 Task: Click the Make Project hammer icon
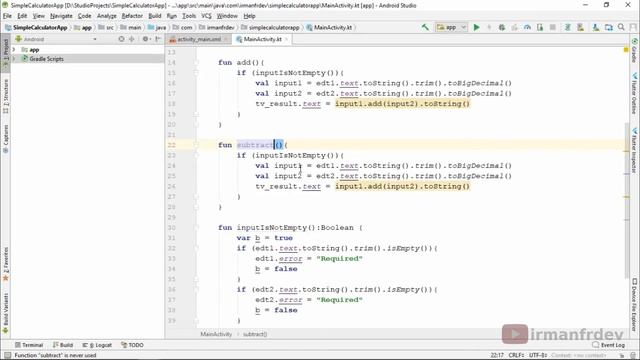coord(425,27)
